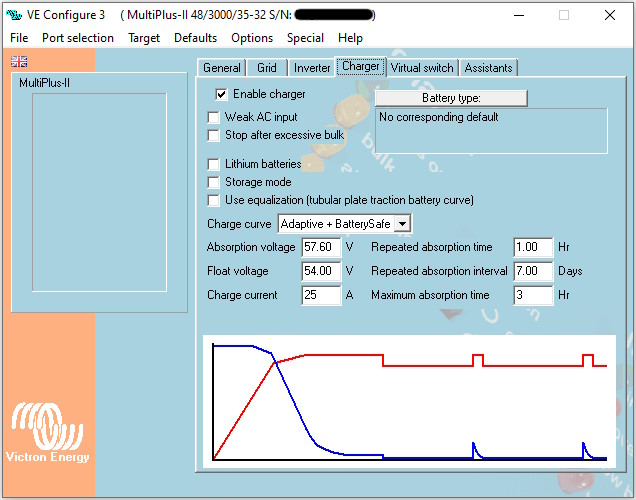This screenshot has height=500, width=636.
Task: Click the Charge current input field
Action: (320, 295)
